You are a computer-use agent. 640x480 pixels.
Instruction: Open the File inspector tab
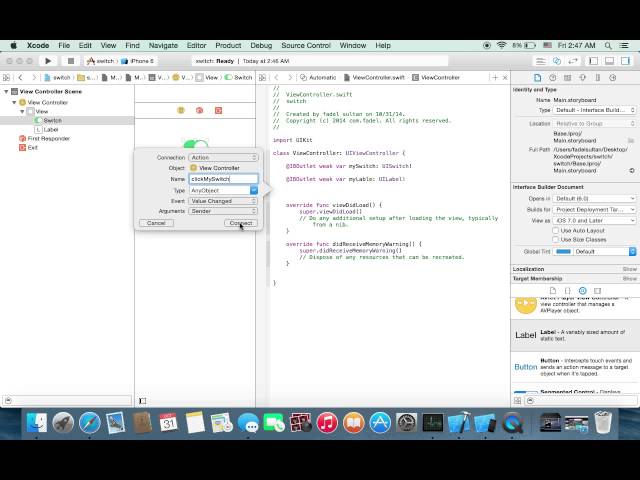click(538, 78)
